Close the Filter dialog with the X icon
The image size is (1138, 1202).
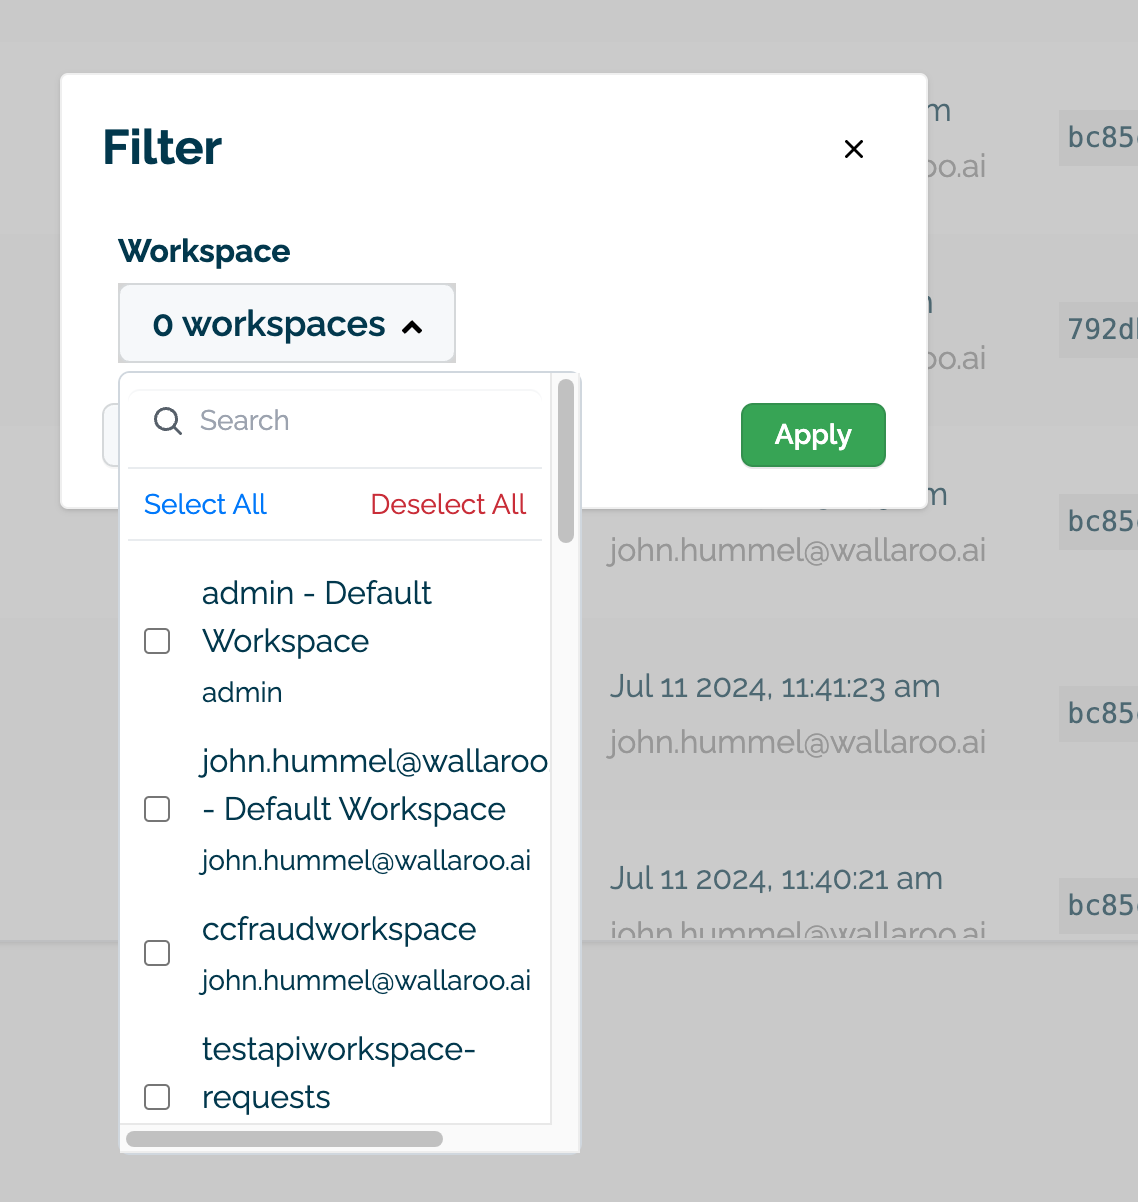point(853,149)
